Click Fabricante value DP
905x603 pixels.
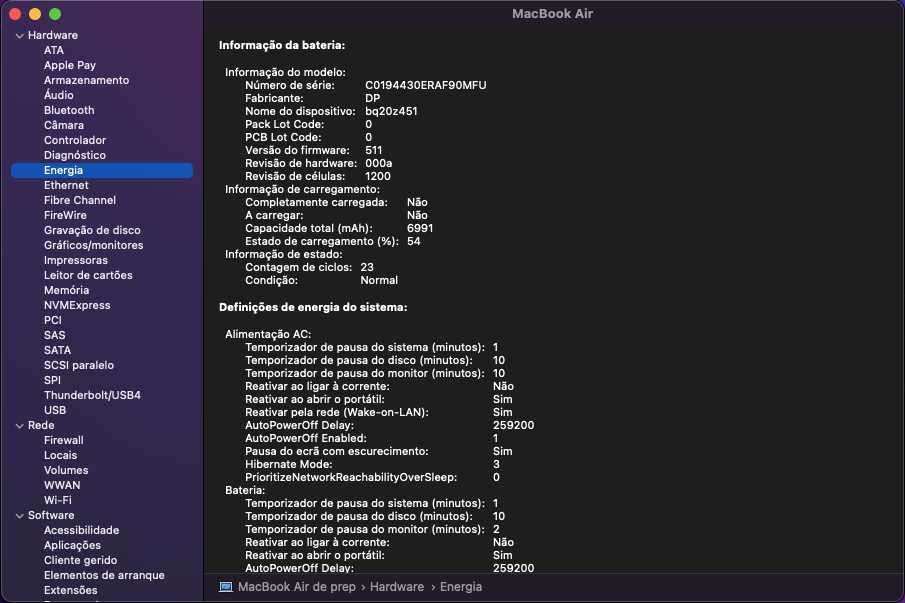tap(372, 99)
